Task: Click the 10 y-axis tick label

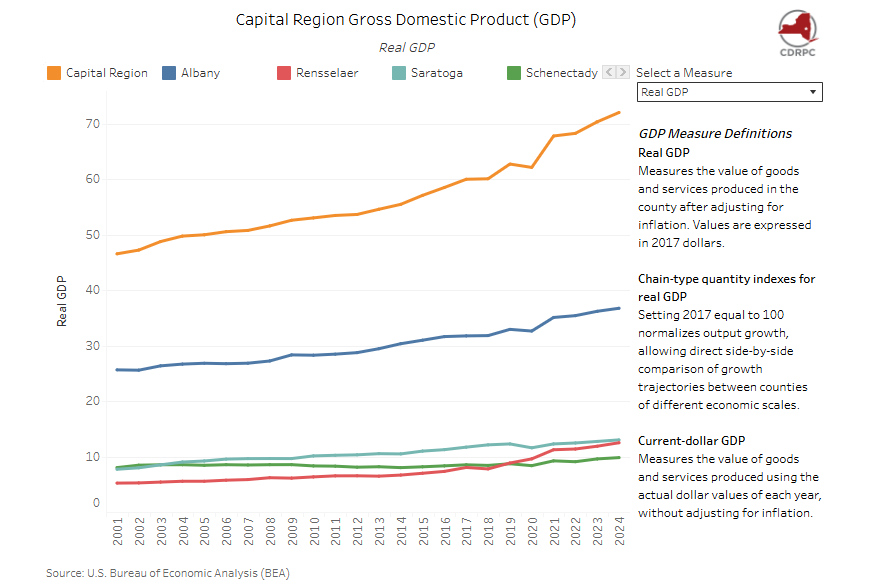Action: [93, 457]
